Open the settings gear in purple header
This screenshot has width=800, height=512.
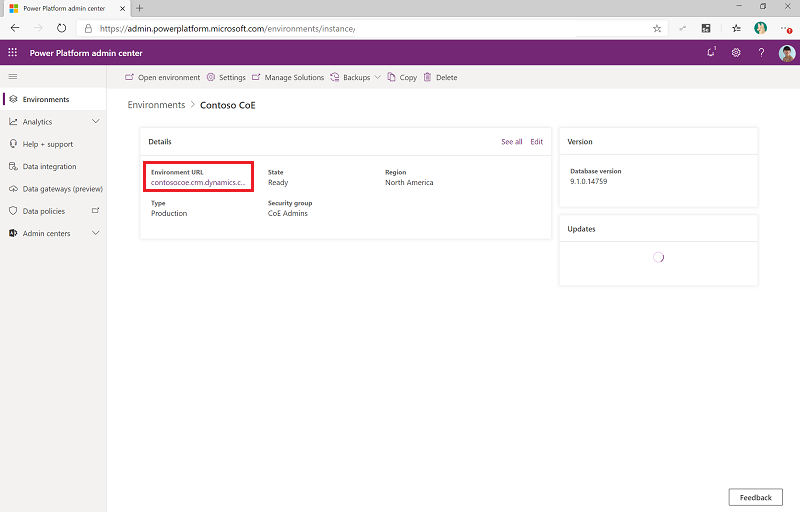pos(736,53)
